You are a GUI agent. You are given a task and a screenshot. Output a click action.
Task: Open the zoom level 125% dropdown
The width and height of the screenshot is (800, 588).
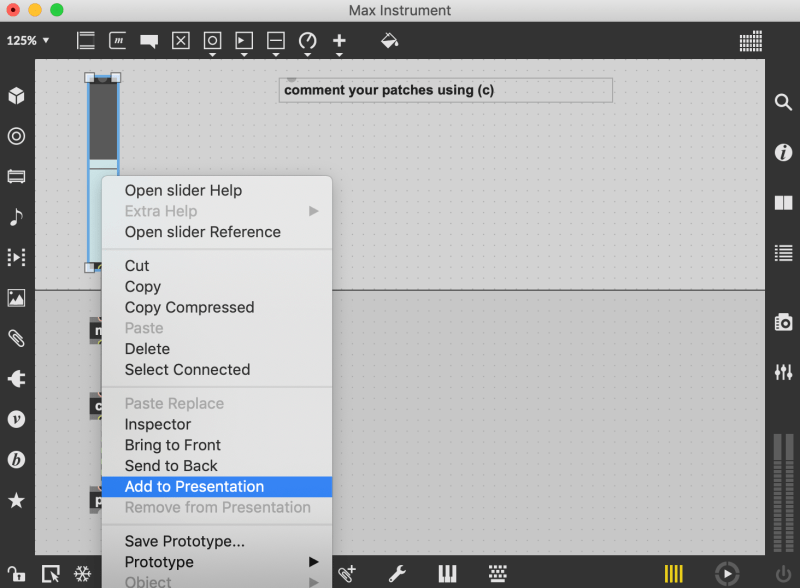point(28,40)
